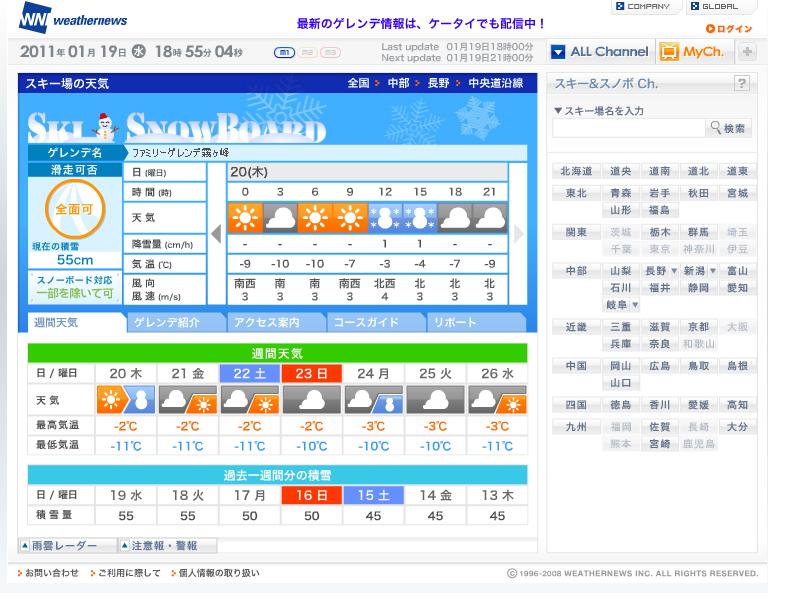Click the cloudy icon at hour 3
The width and height of the screenshot is (800, 600).
coord(280,218)
